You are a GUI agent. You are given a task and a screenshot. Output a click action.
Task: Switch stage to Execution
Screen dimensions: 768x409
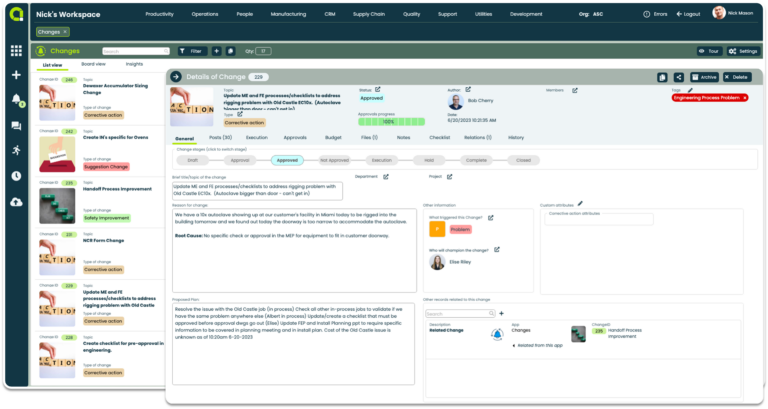[382, 160]
